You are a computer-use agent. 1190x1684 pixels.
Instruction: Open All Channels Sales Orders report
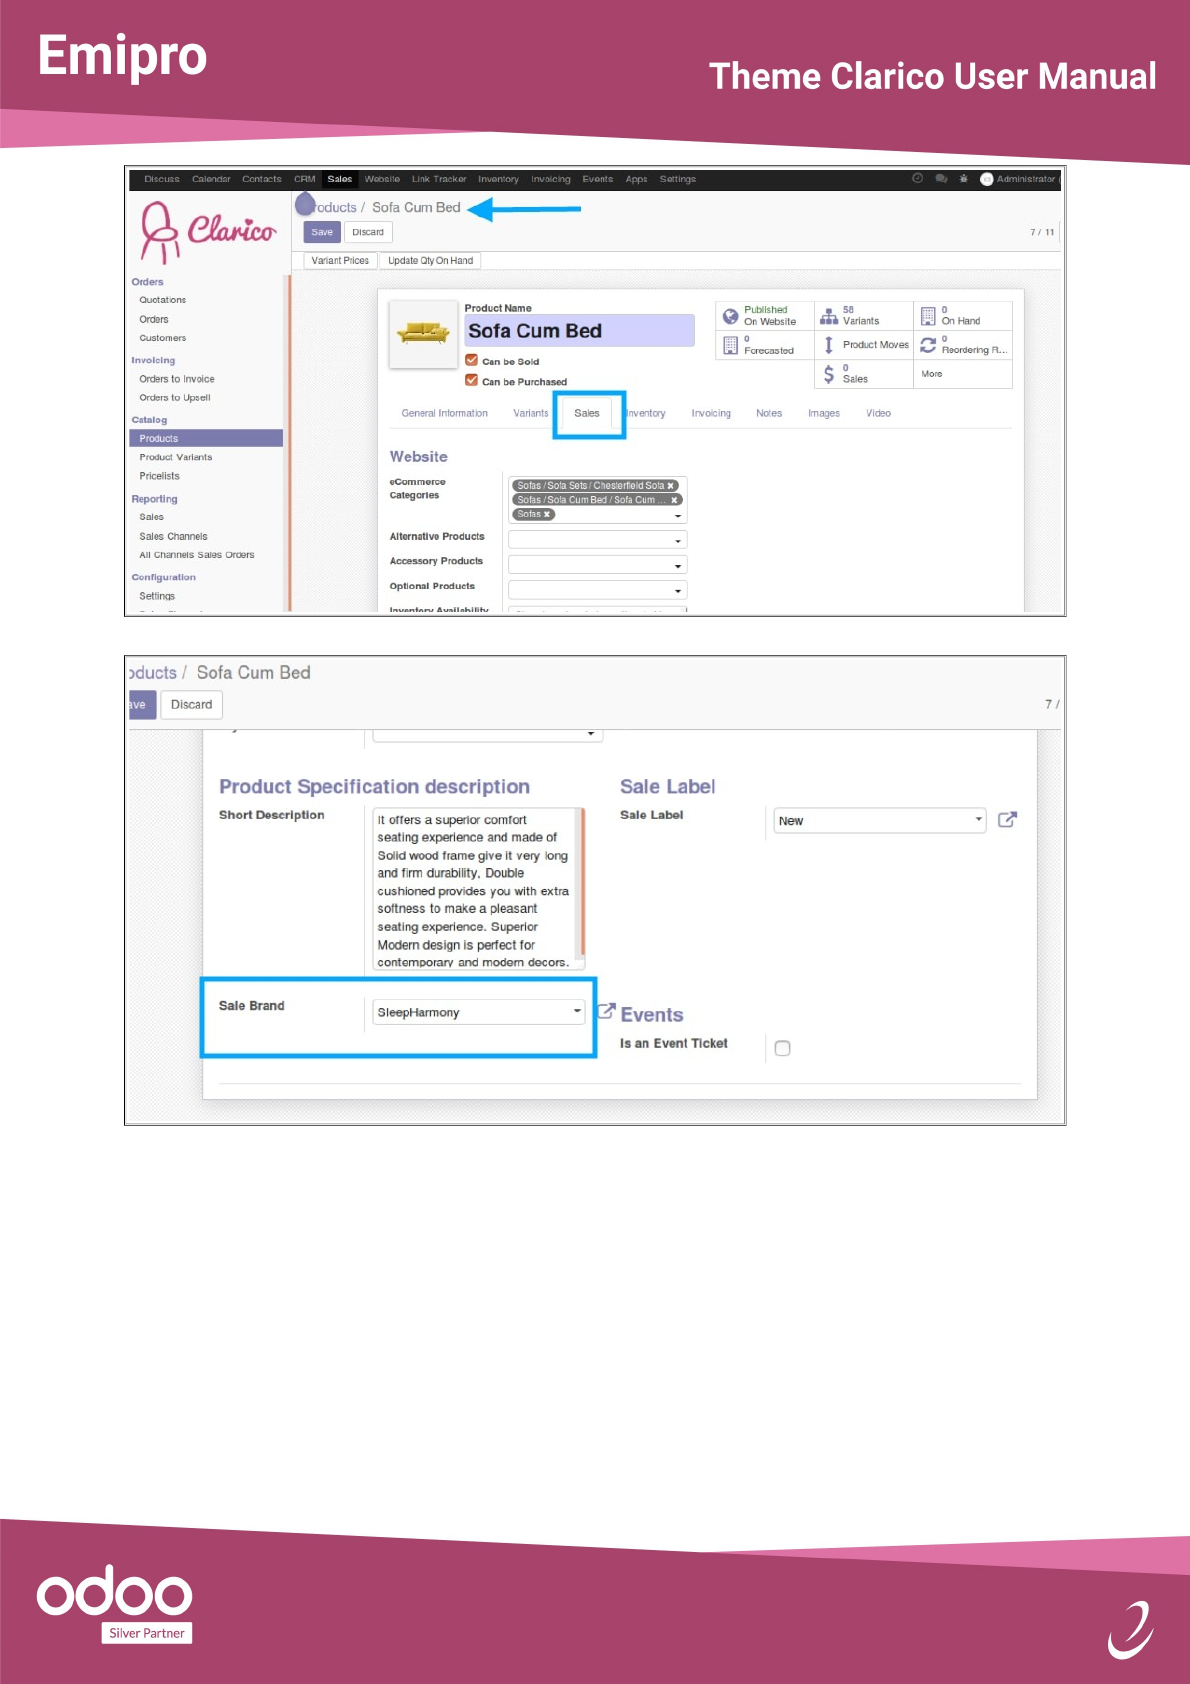tap(197, 555)
